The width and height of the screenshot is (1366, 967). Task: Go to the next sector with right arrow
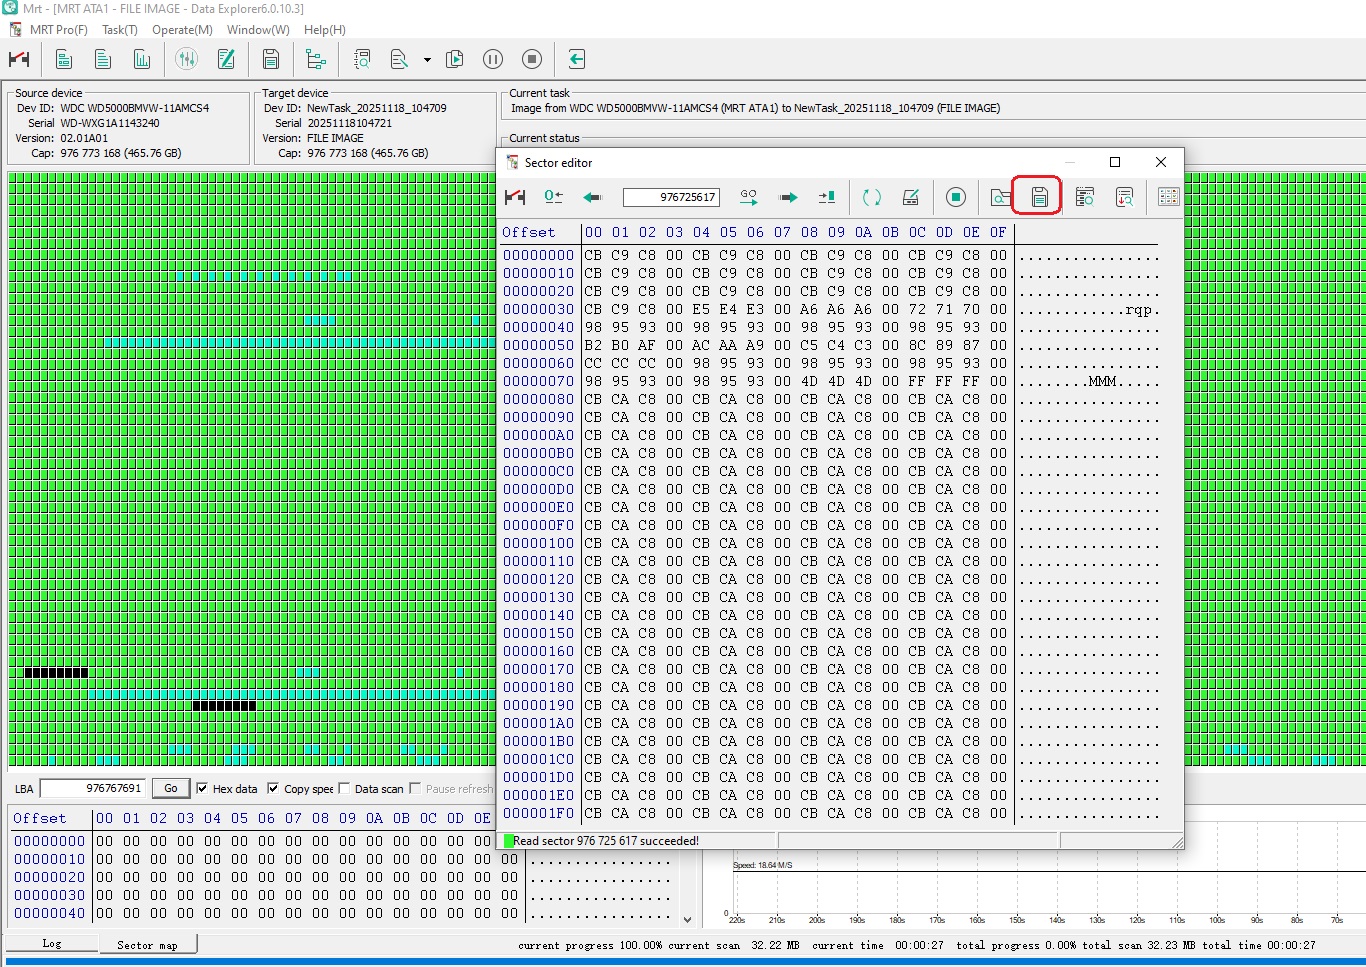[788, 197]
